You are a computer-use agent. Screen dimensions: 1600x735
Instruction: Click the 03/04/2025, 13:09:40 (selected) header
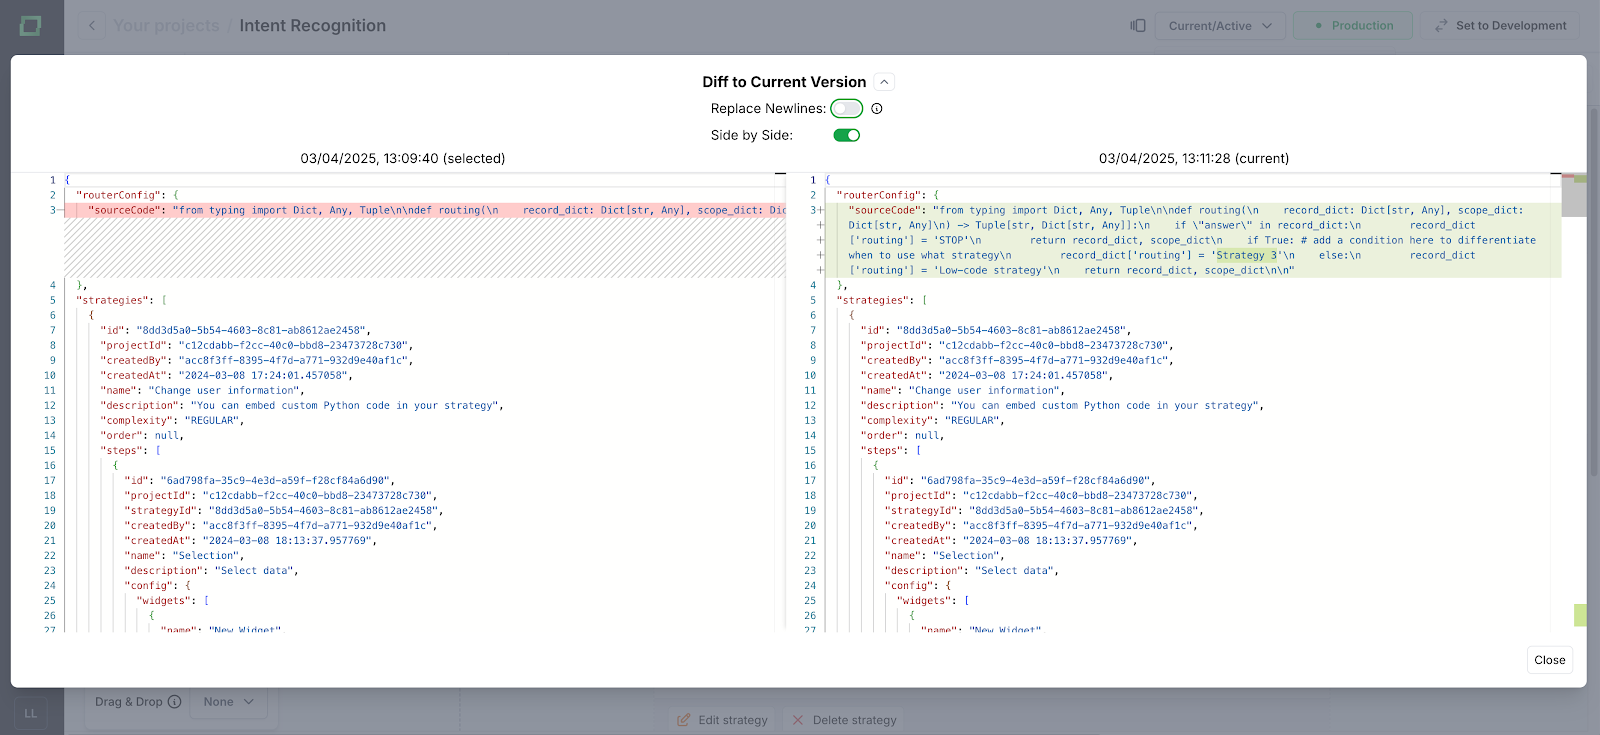point(403,159)
